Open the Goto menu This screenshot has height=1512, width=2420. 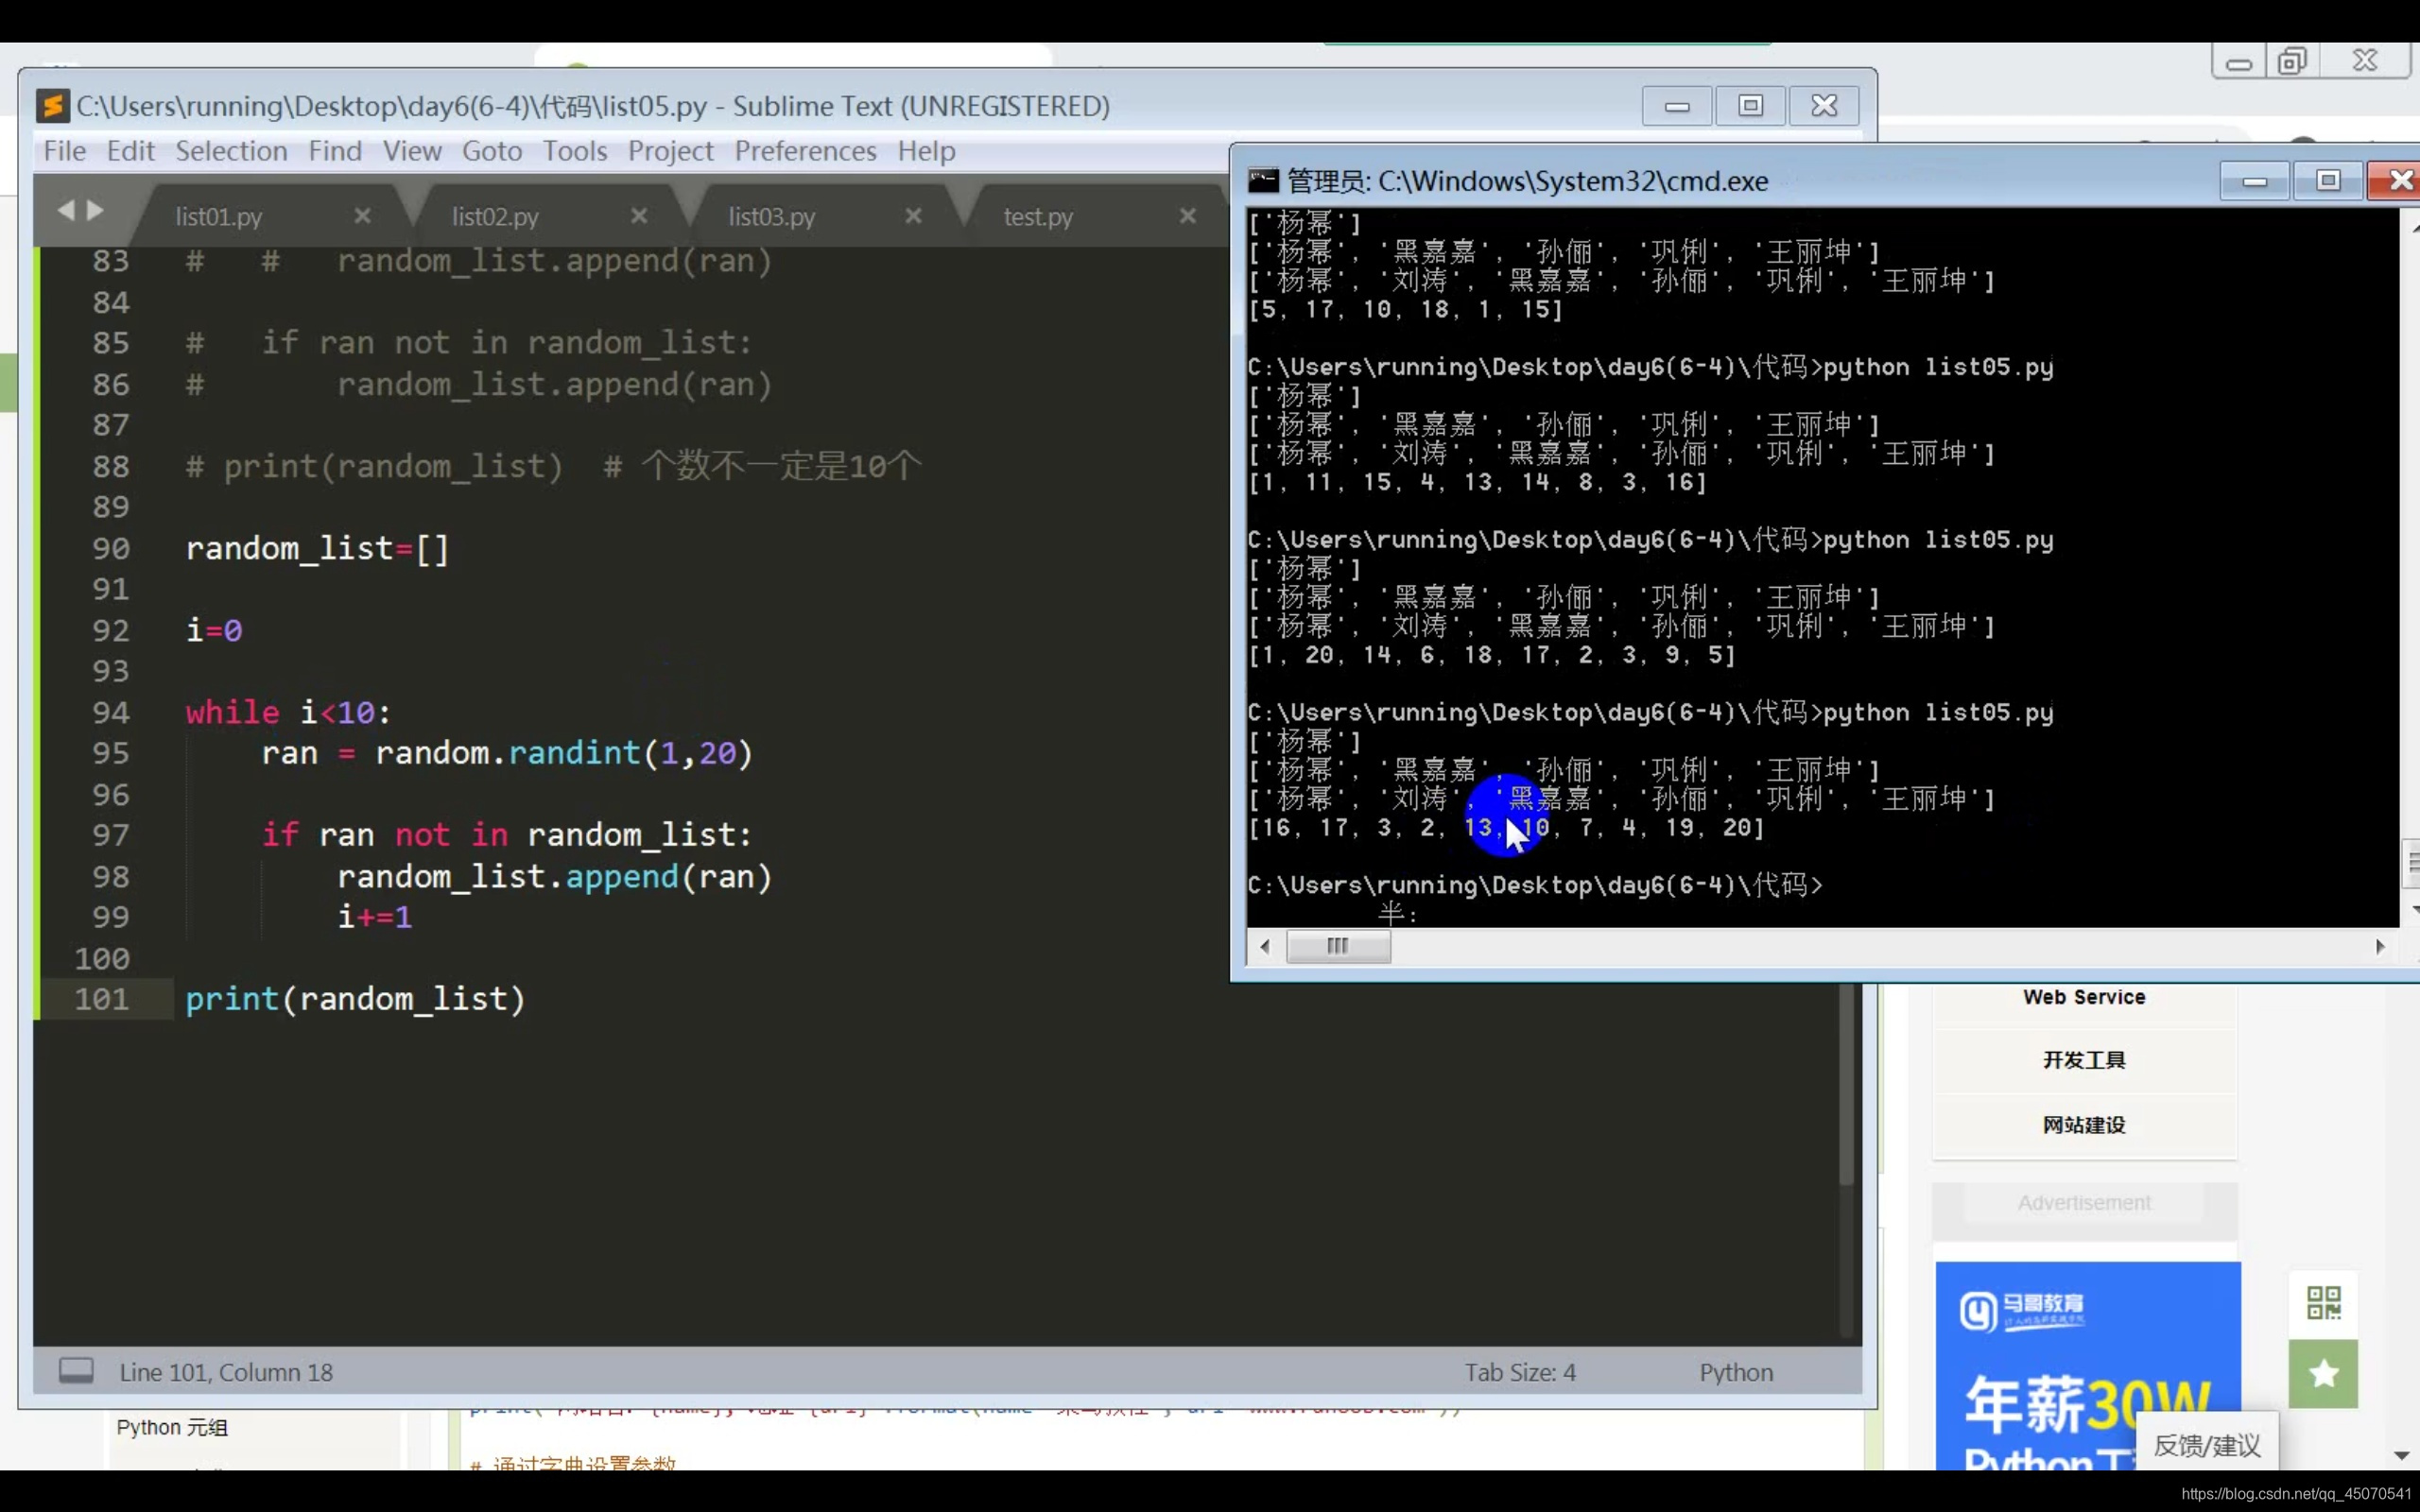(491, 151)
